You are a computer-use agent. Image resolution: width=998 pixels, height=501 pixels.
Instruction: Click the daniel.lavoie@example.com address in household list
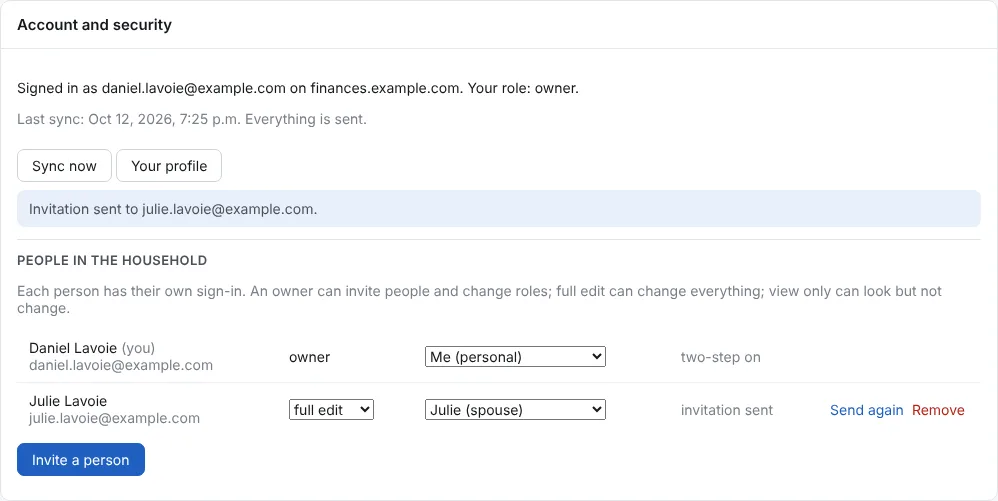click(x=121, y=365)
